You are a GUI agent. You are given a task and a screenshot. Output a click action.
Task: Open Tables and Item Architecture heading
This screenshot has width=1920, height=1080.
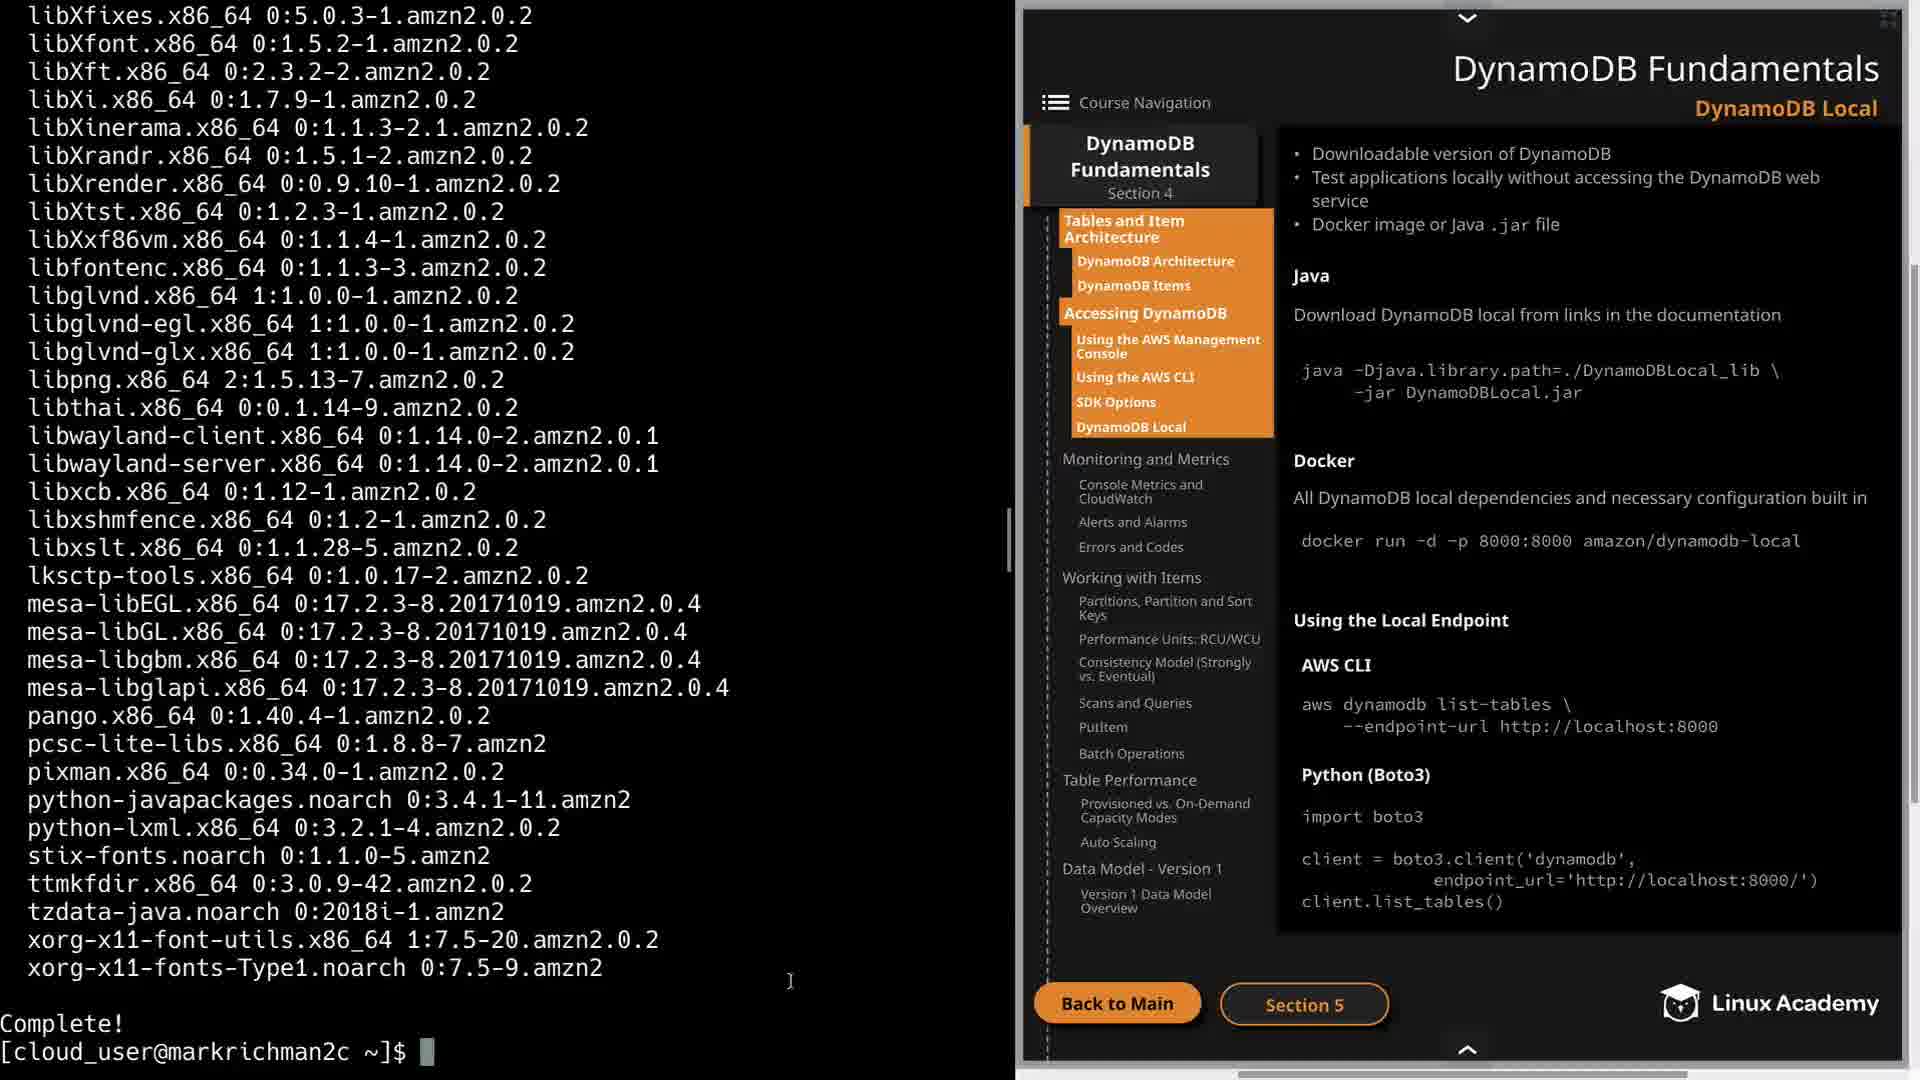pyautogui.click(x=1124, y=229)
